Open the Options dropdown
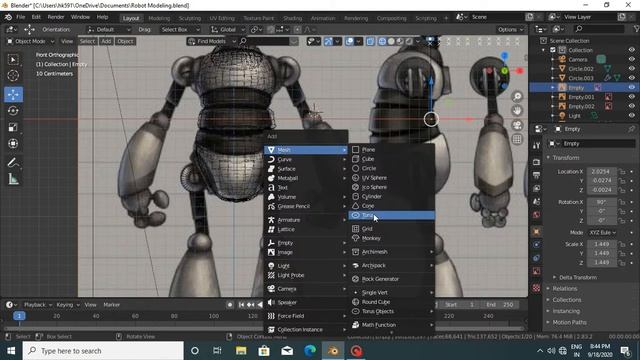This screenshot has width=640, height=360. click(x=510, y=29)
